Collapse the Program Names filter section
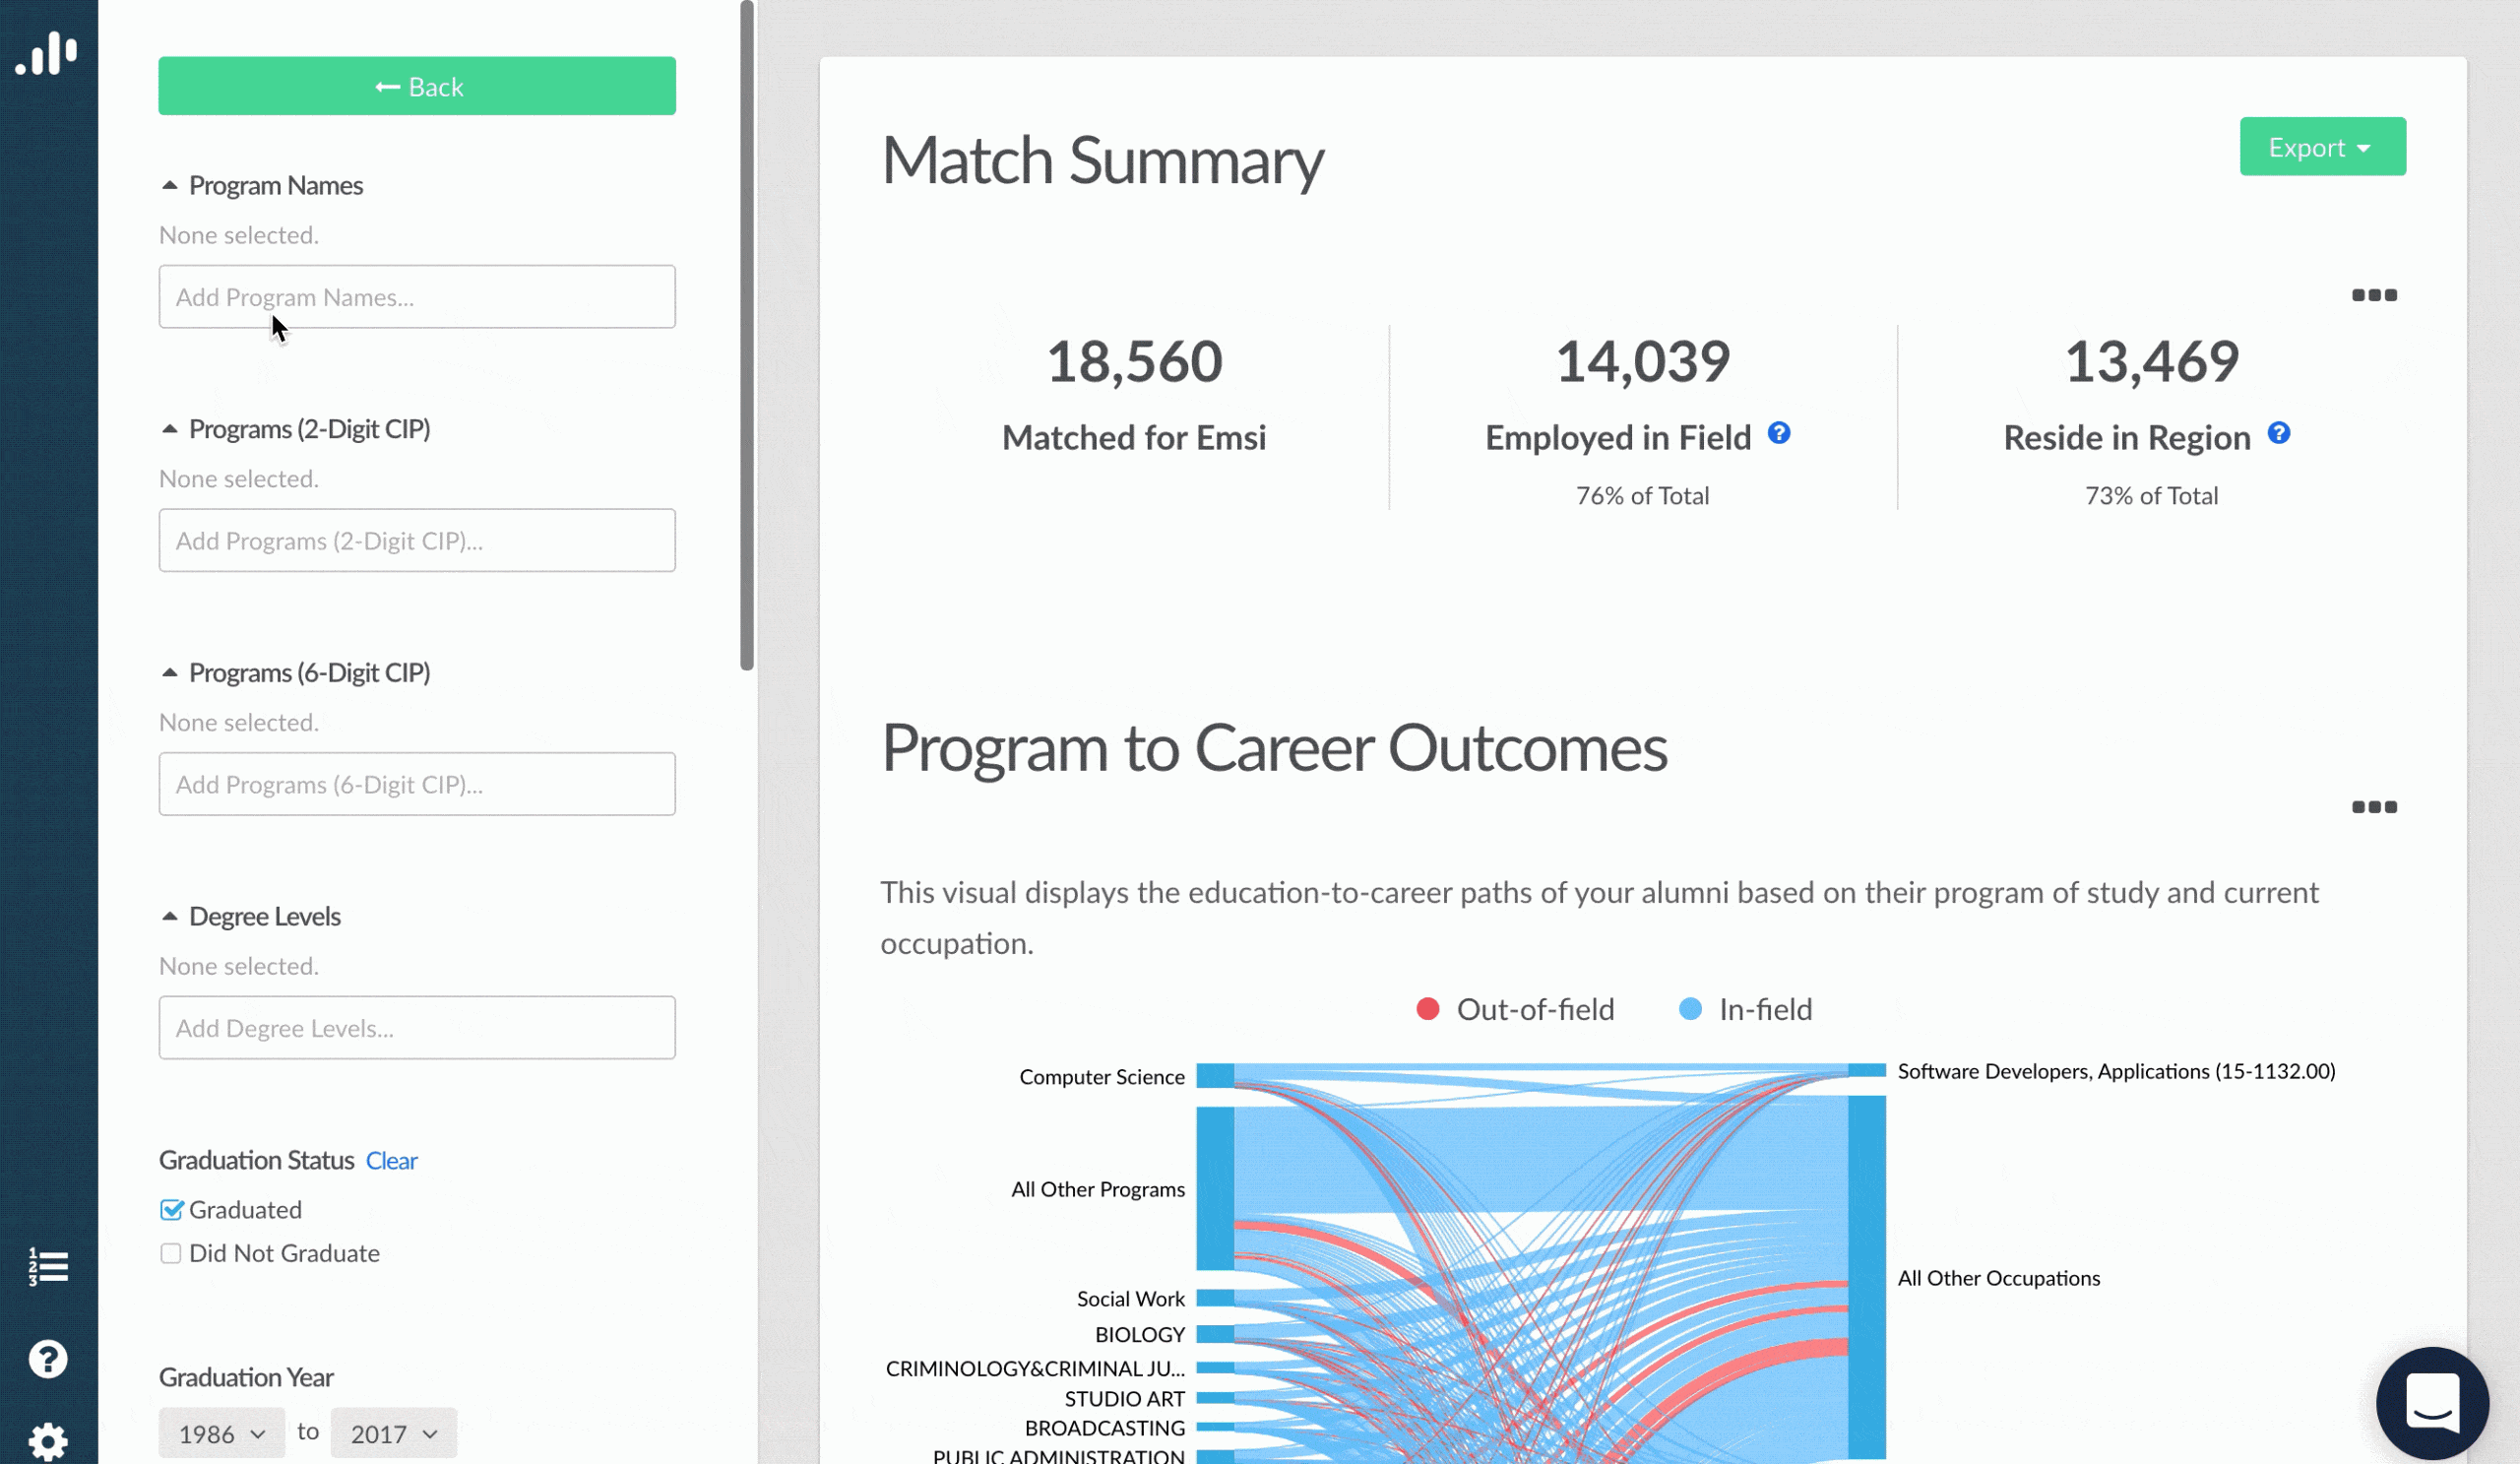The image size is (2520, 1464). (x=170, y=185)
